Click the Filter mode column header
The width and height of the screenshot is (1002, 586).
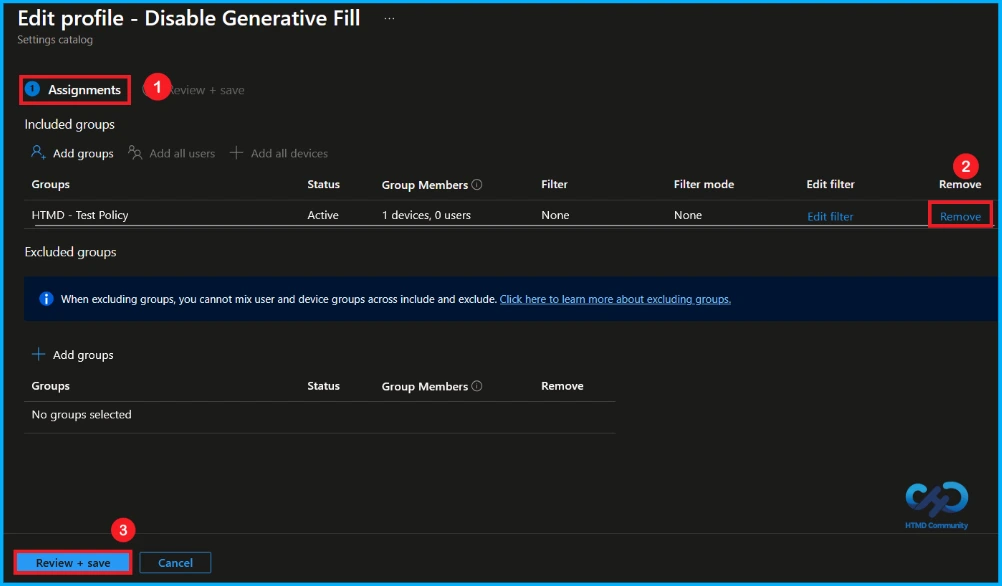703,184
